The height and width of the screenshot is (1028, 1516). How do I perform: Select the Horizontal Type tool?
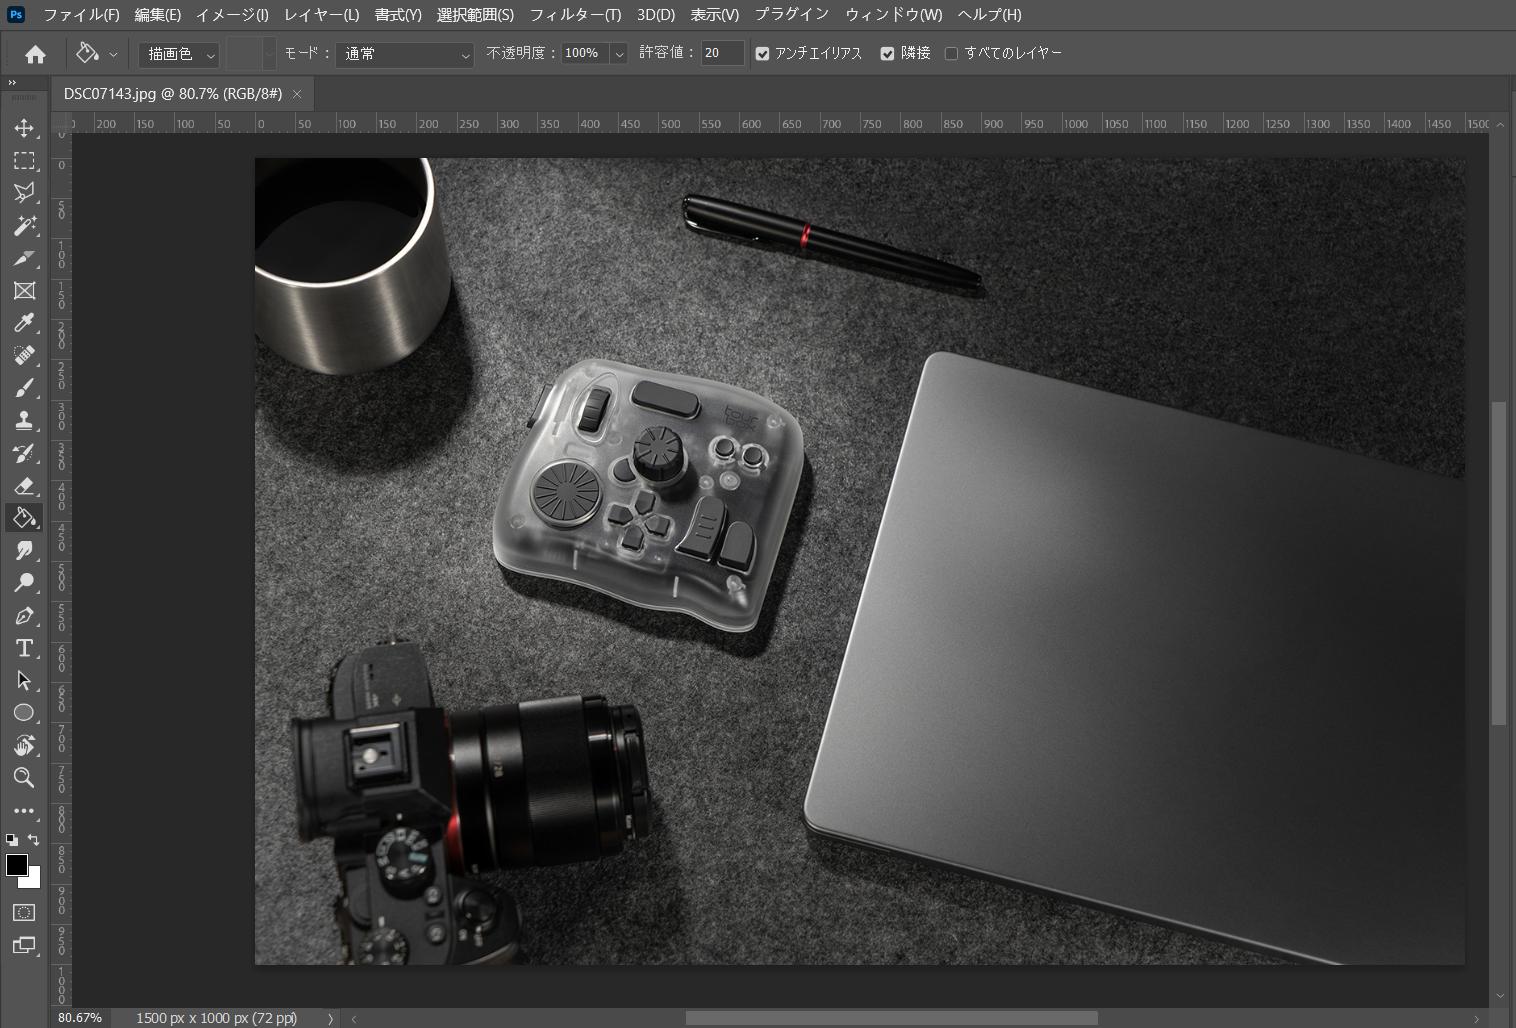(24, 648)
